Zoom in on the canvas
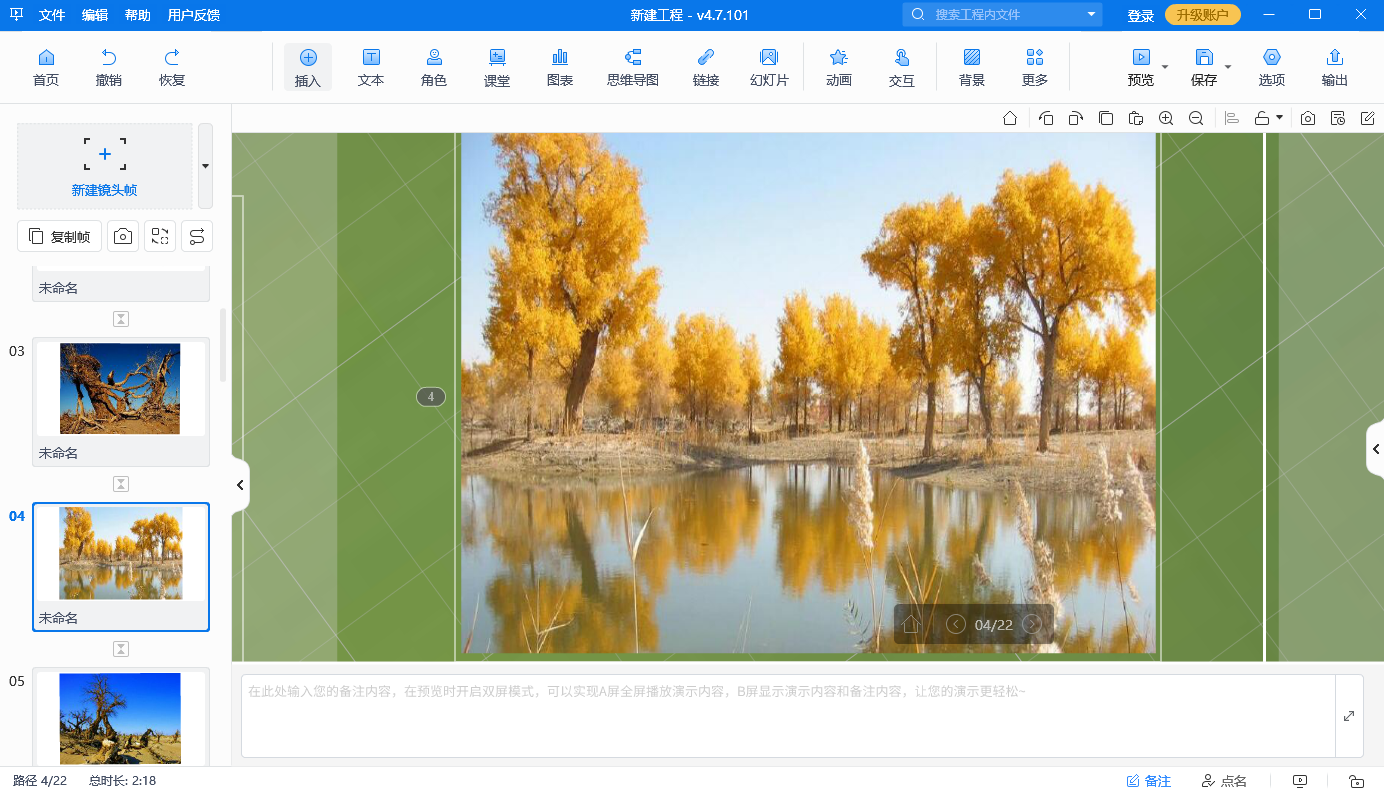The height and width of the screenshot is (792, 1384). pyautogui.click(x=1166, y=118)
